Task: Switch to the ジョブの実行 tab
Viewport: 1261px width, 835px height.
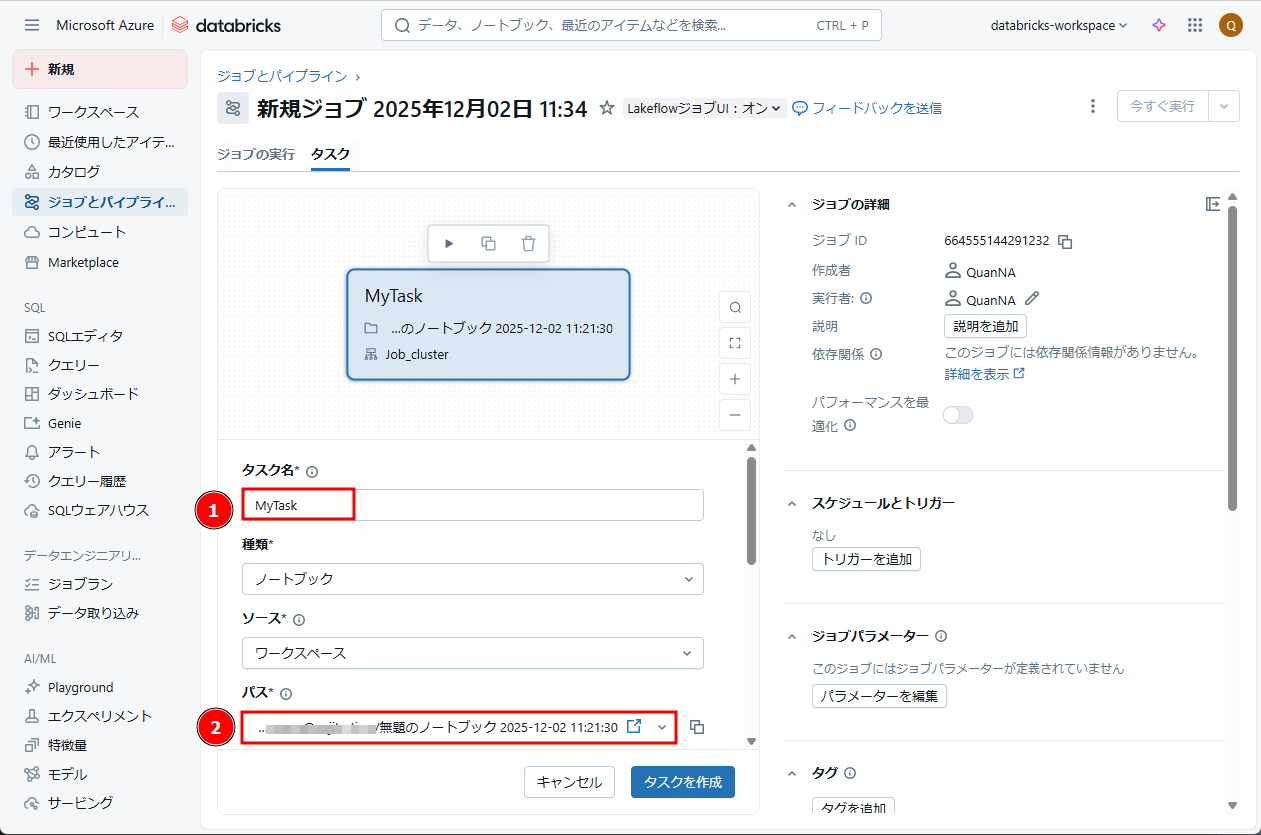Action: pos(256,154)
